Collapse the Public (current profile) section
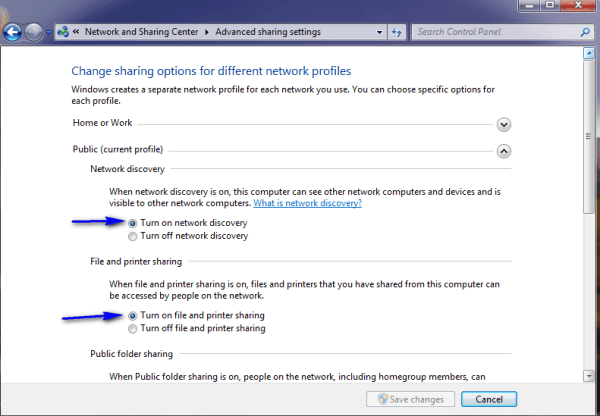Image resolution: width=600 pixels, height=416 pixels. (x=504, y=151)
